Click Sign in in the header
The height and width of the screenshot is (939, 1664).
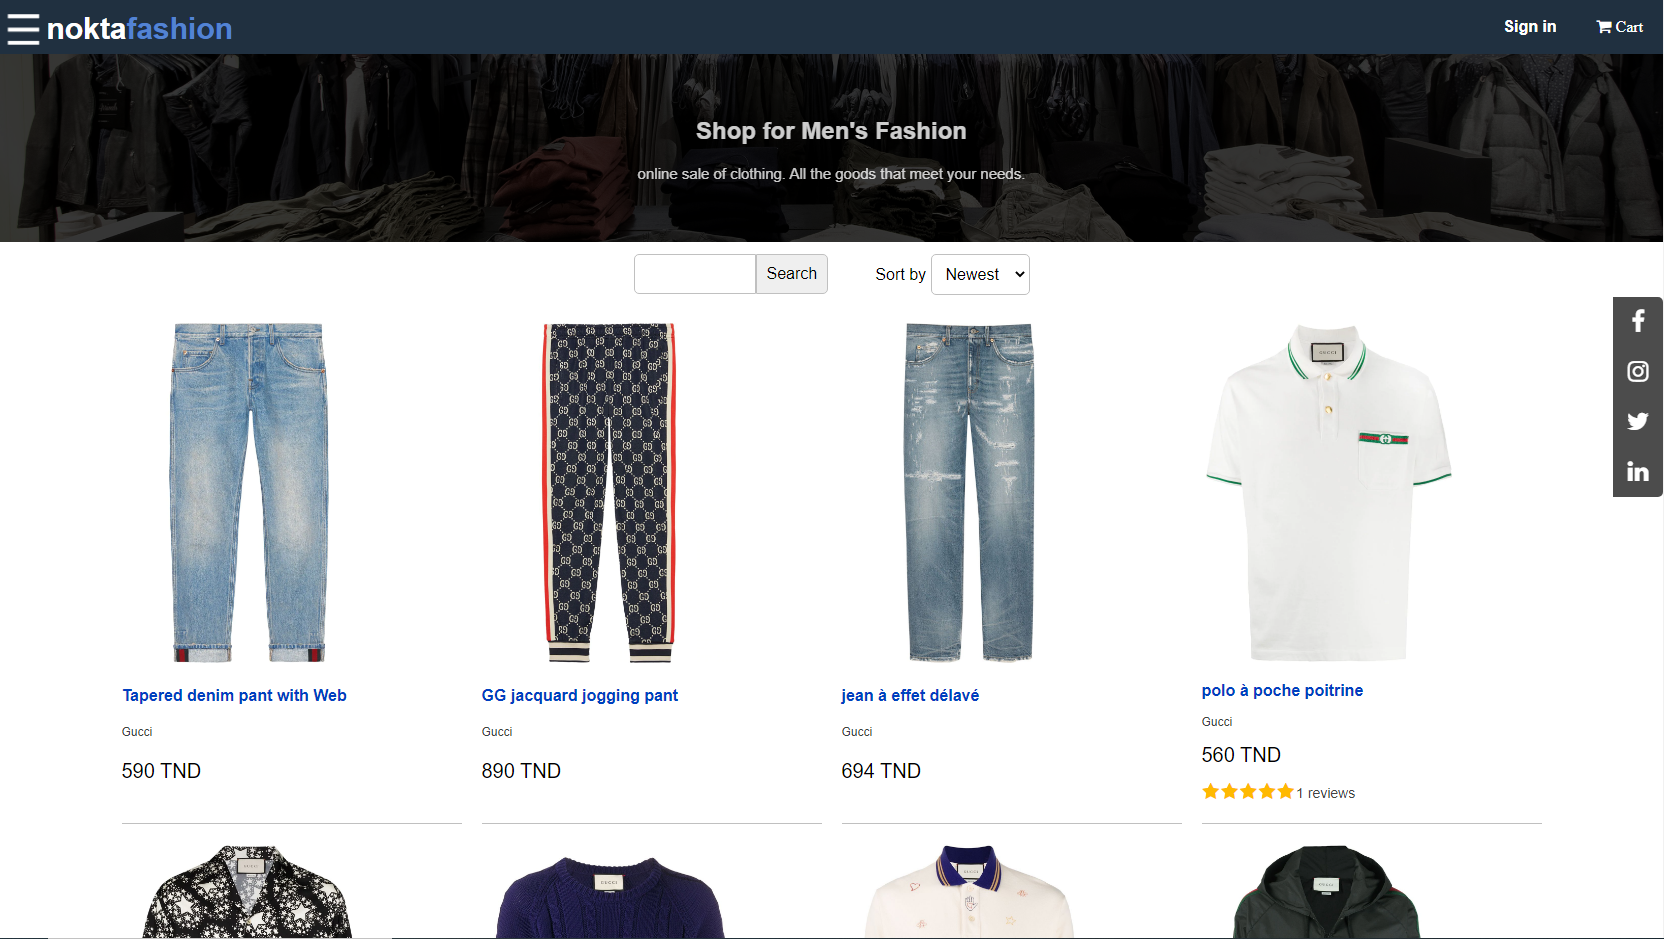[x=1530, y=27]
